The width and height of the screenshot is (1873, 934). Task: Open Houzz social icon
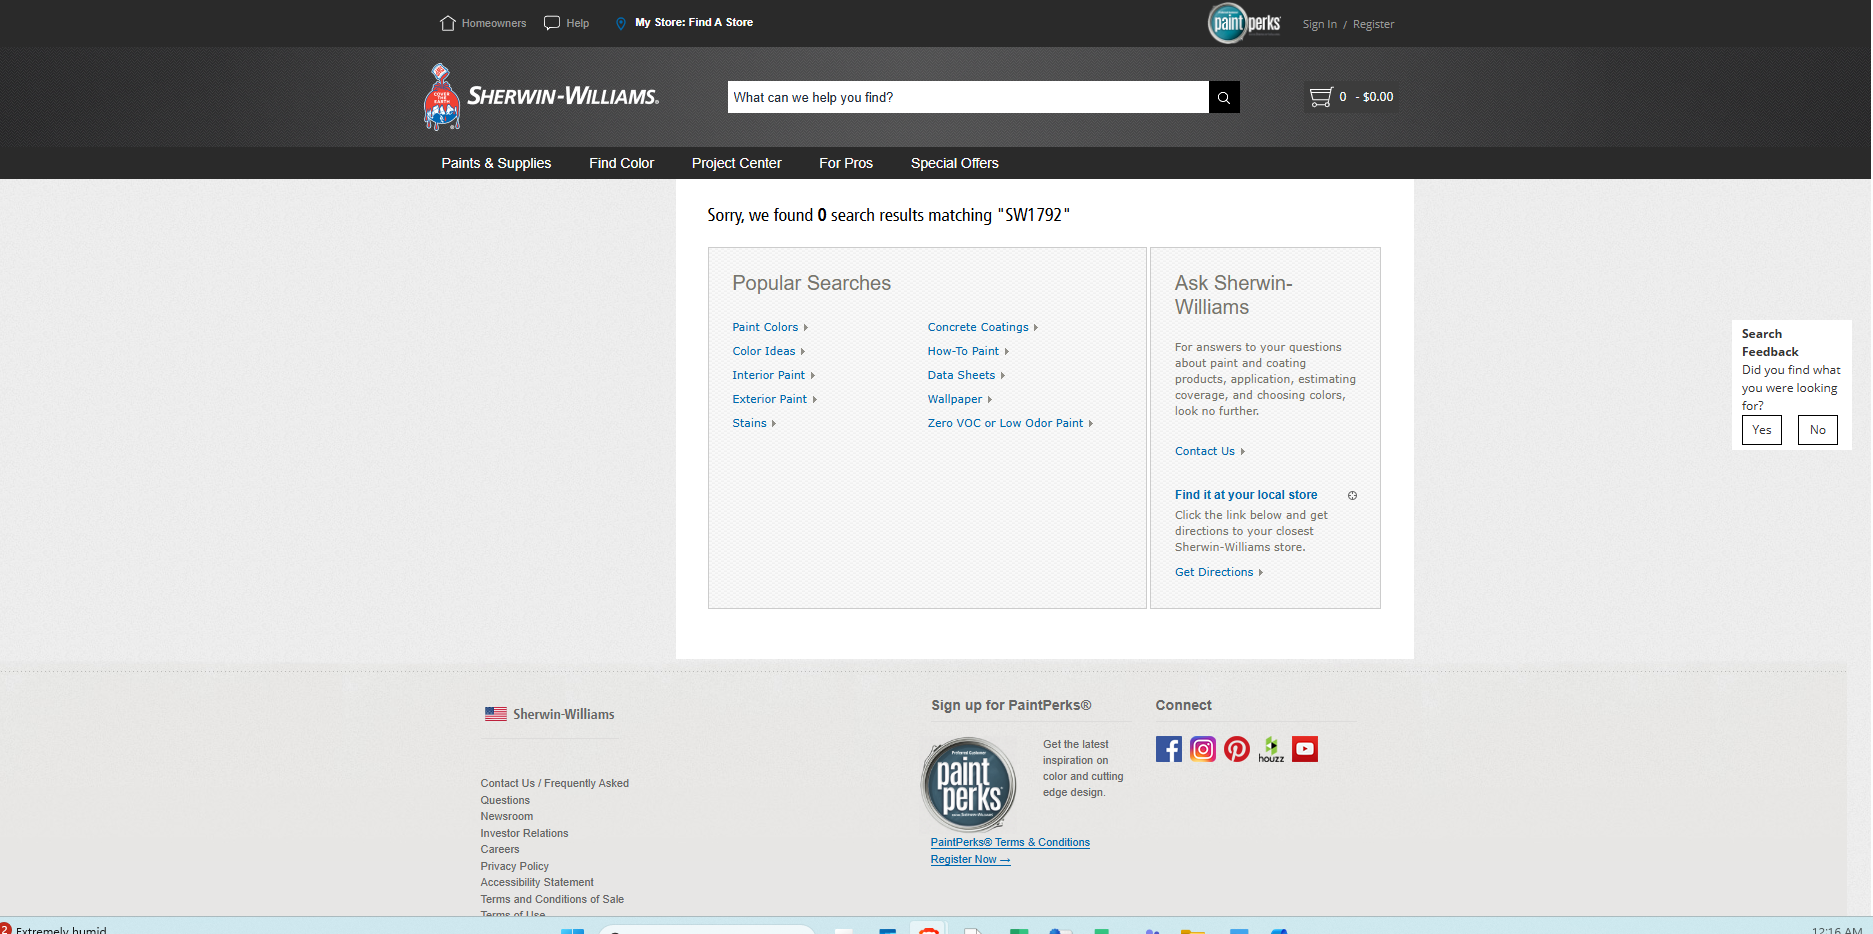[x=1271, y=749]
